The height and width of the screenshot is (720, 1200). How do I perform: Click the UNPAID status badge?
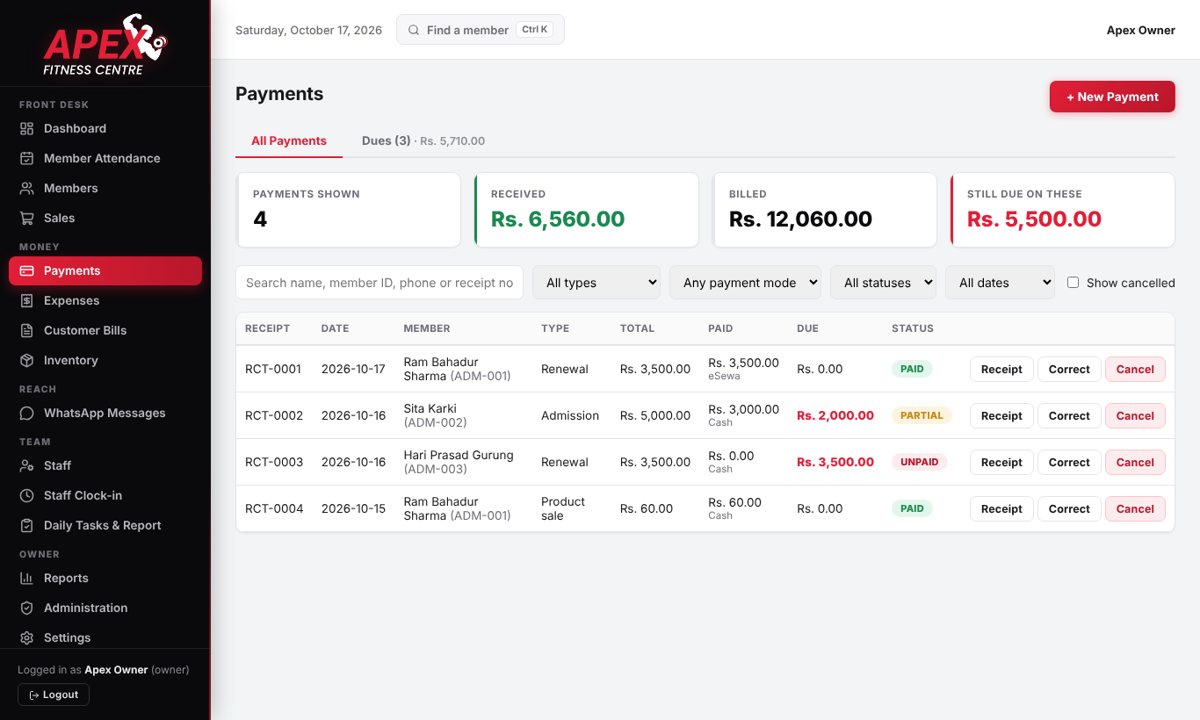919,462
